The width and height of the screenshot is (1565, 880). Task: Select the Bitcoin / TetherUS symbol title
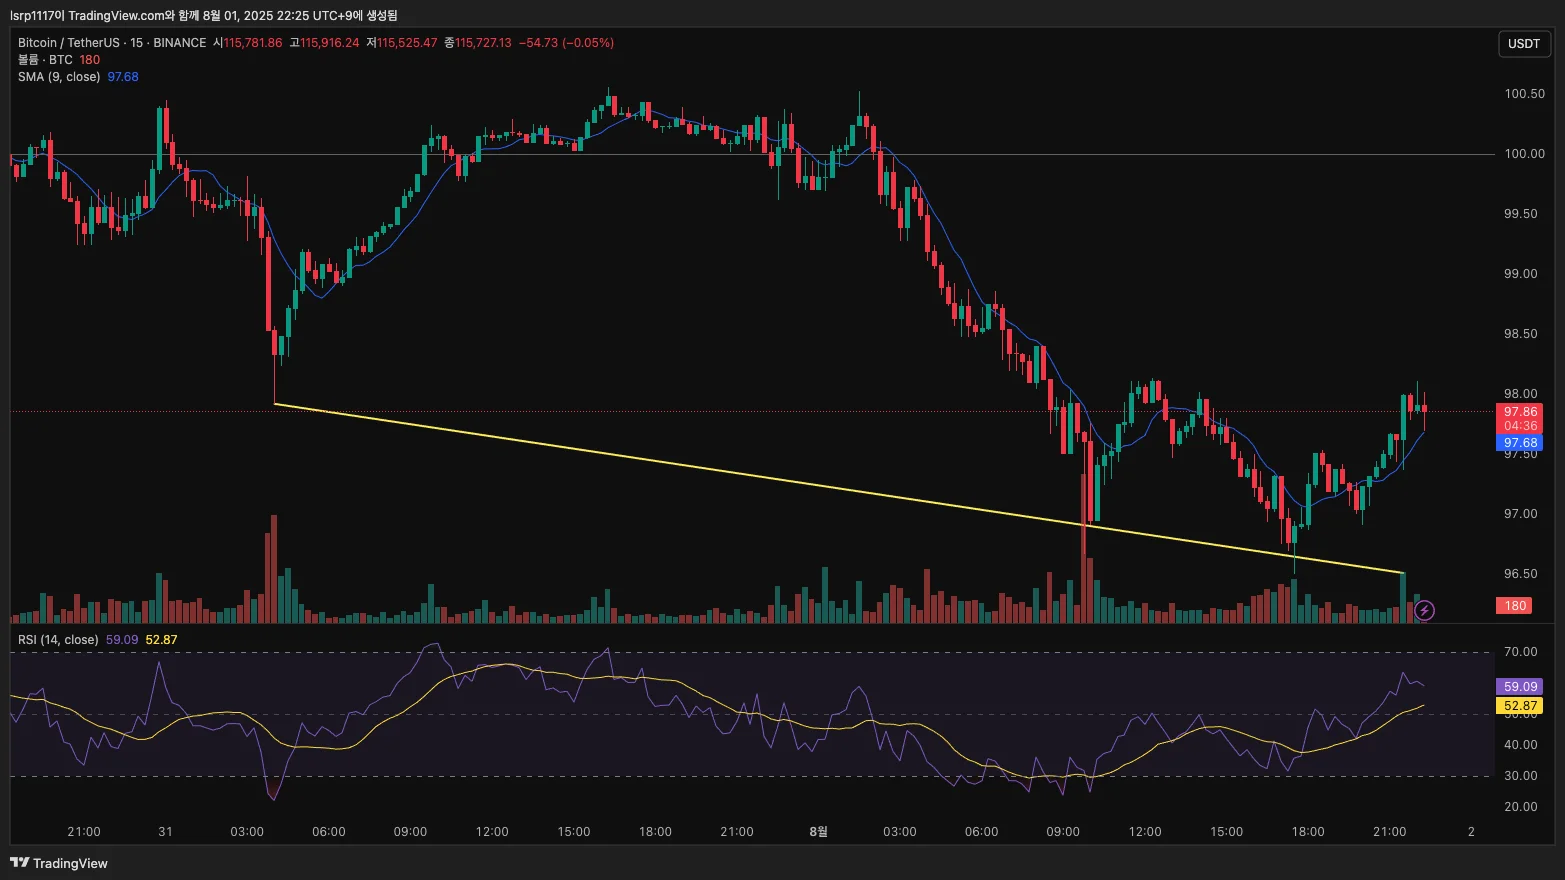click(68, 43)
